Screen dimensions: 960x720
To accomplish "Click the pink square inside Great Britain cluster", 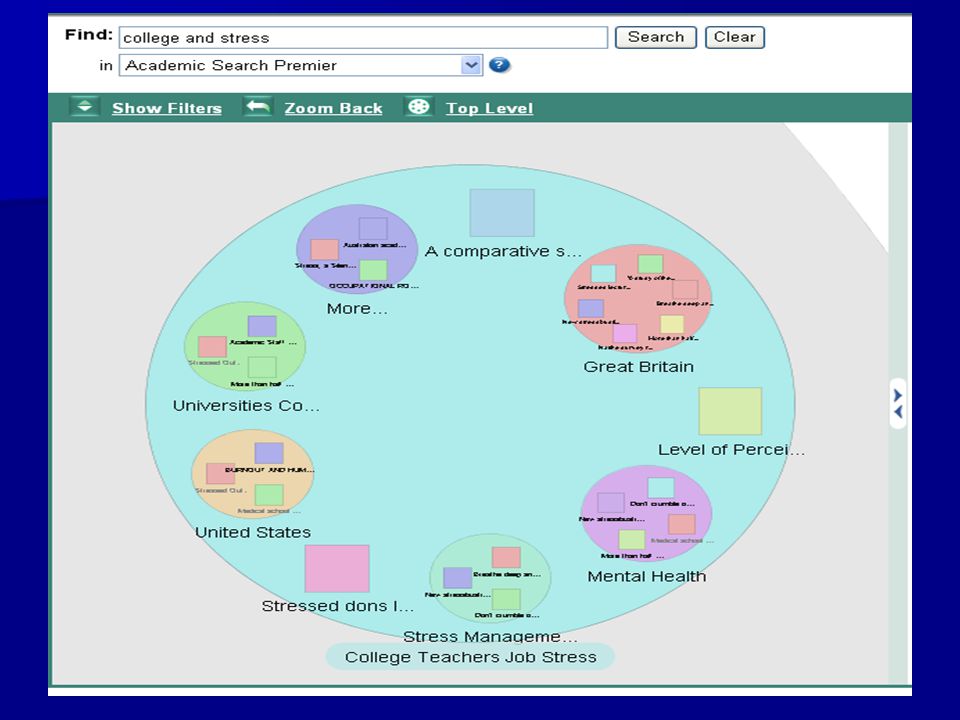I will coord(624,334).
